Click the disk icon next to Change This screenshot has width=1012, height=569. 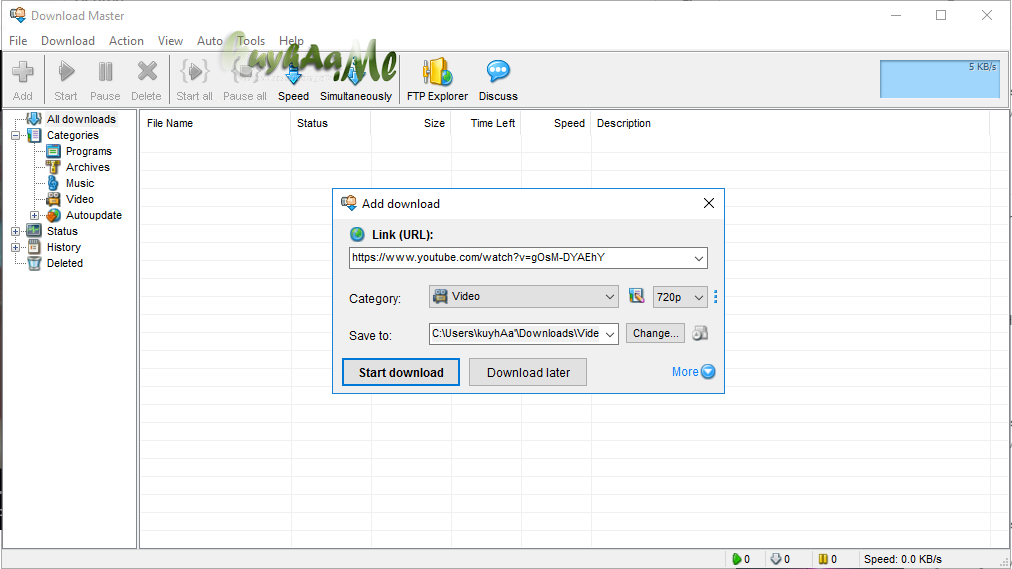click(x=700, y=334)
